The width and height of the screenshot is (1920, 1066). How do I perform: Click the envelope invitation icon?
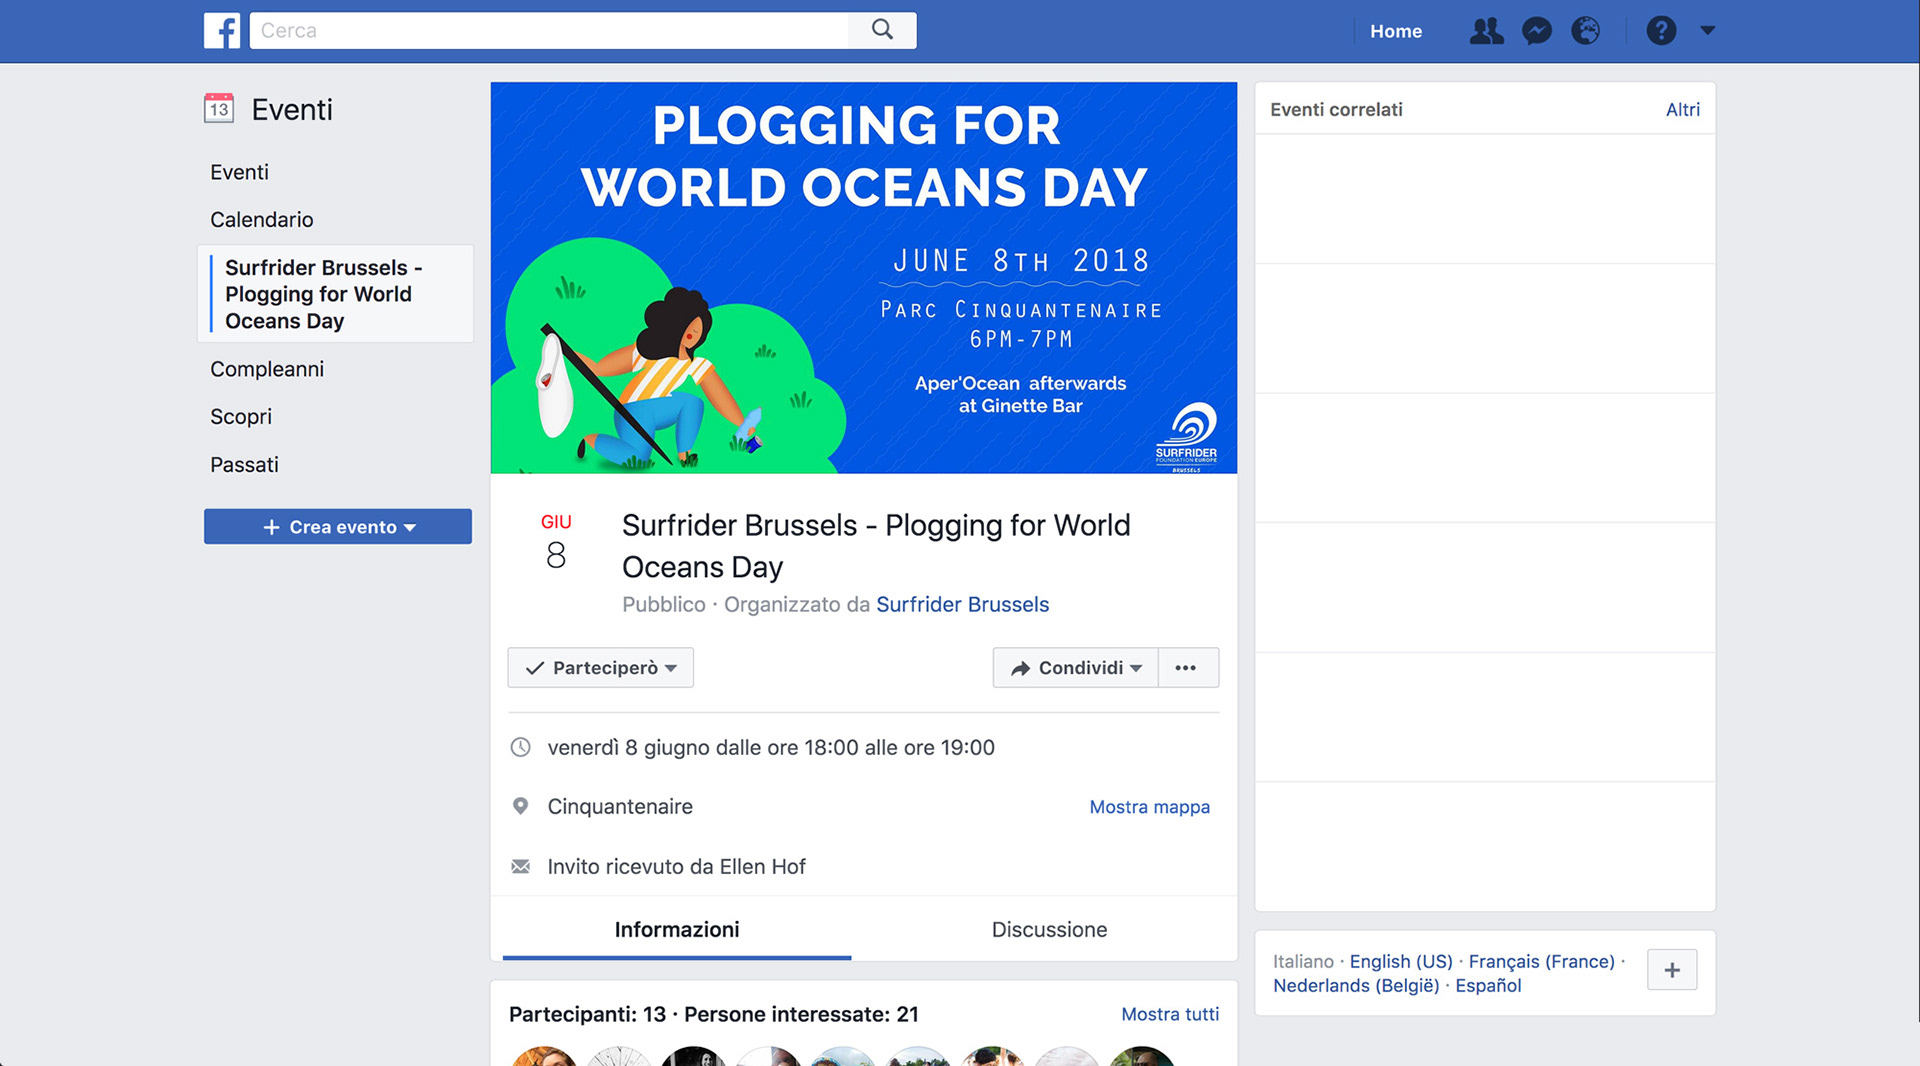click(x=521, y=866)
